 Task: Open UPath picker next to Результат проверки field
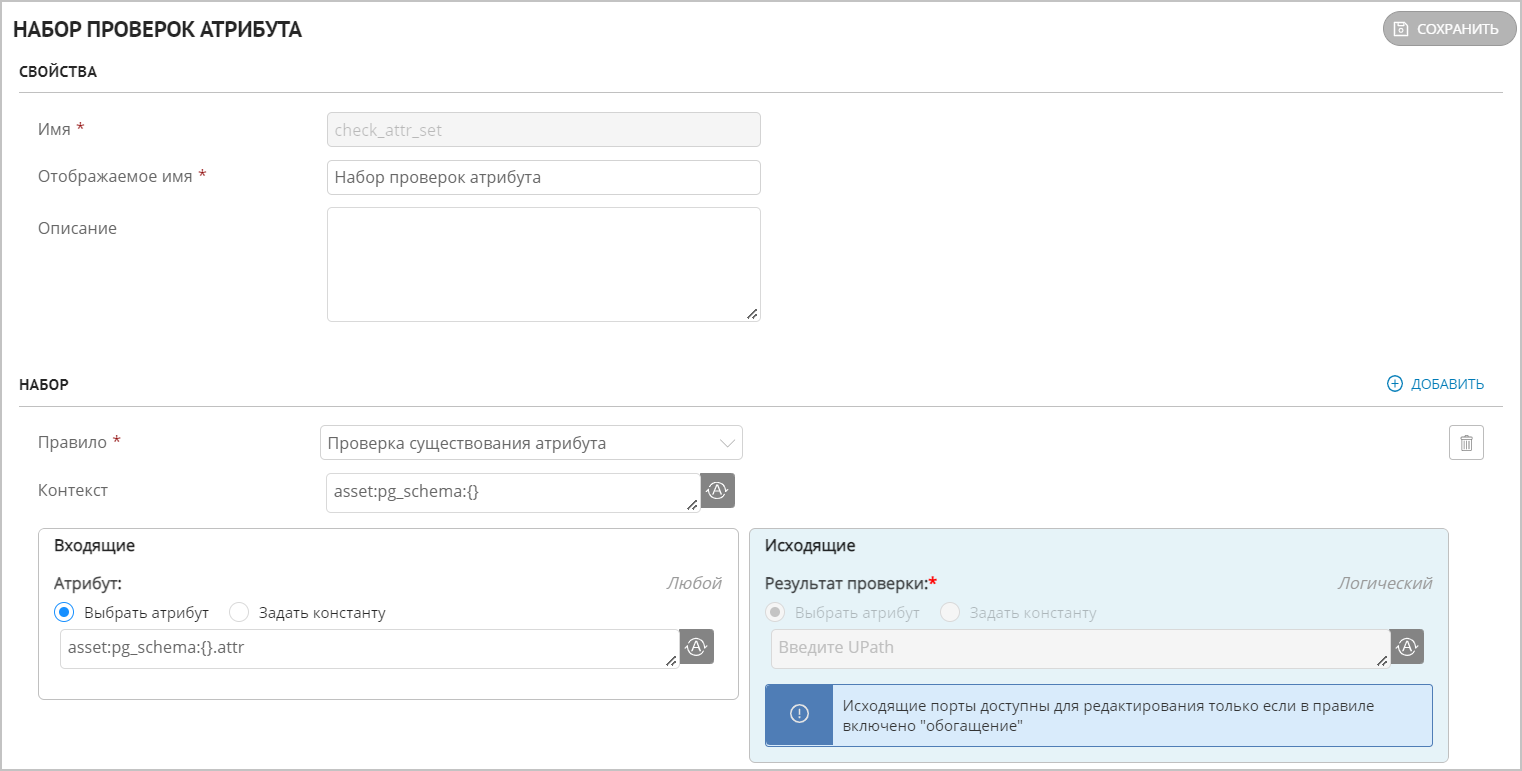(1407, 647)
